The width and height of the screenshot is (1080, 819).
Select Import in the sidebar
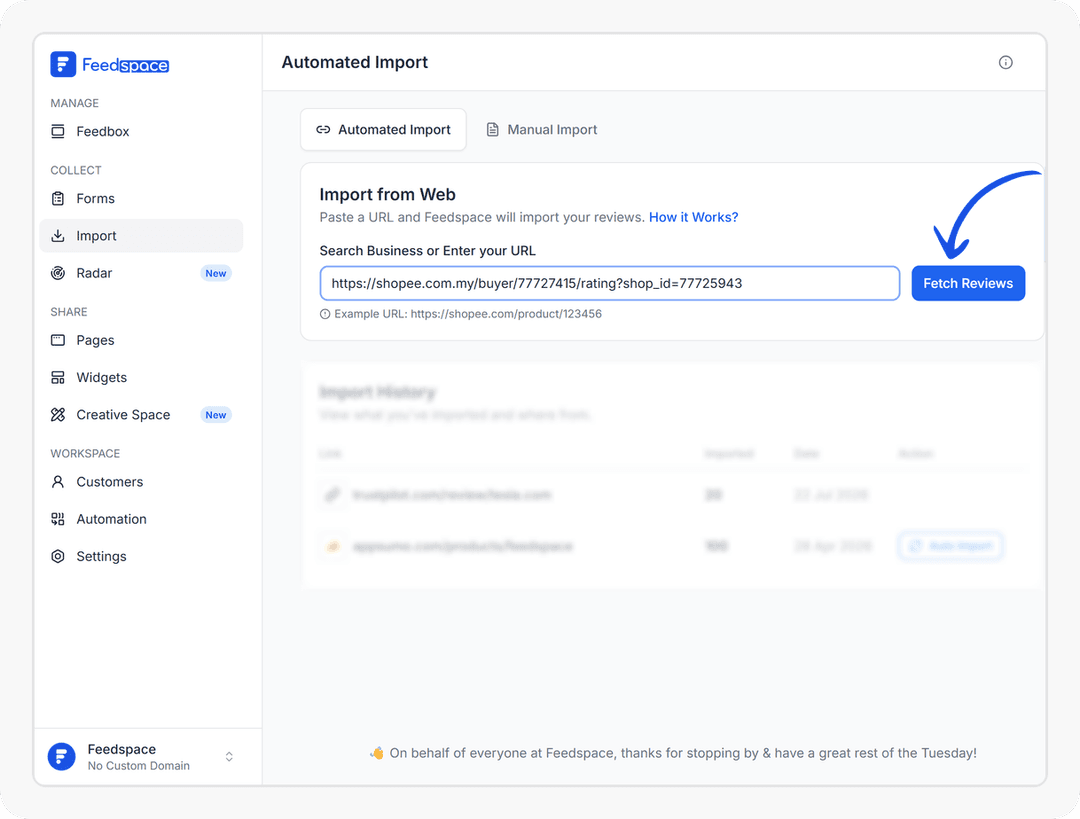click(x=141, y=236)
